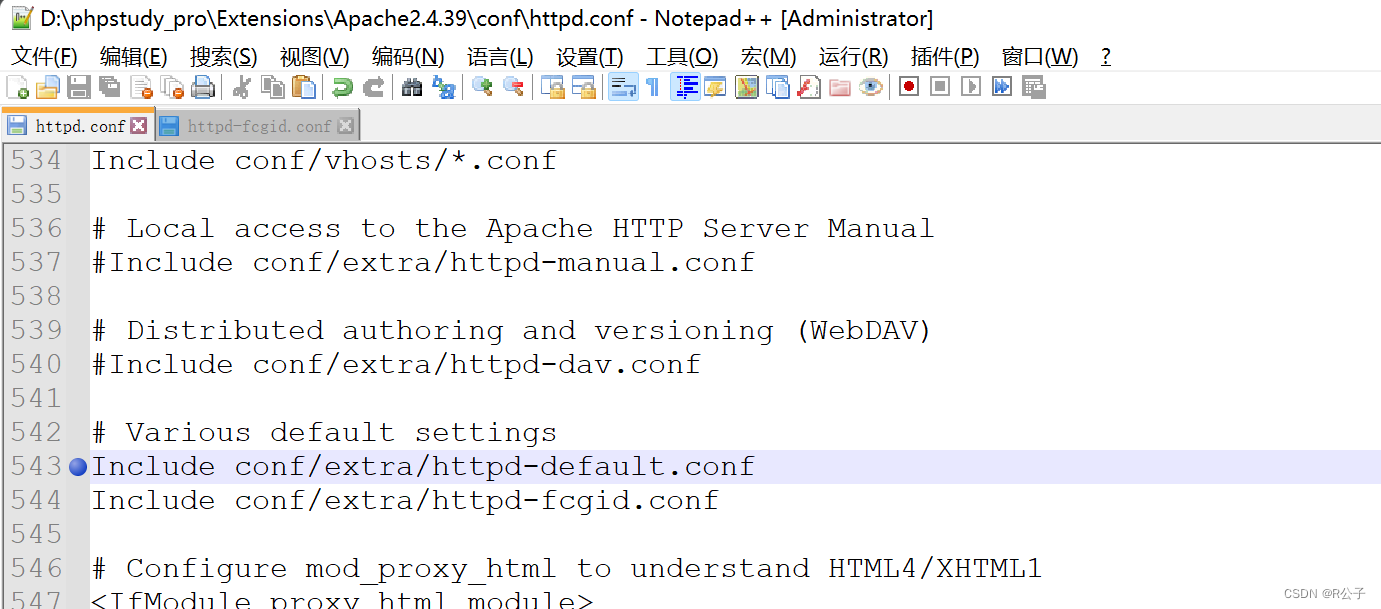The height and width of the screenshot is (609, 1381).
Task: Switch to the httpd-fcgid.conf tab
Action: coord(255,126)
